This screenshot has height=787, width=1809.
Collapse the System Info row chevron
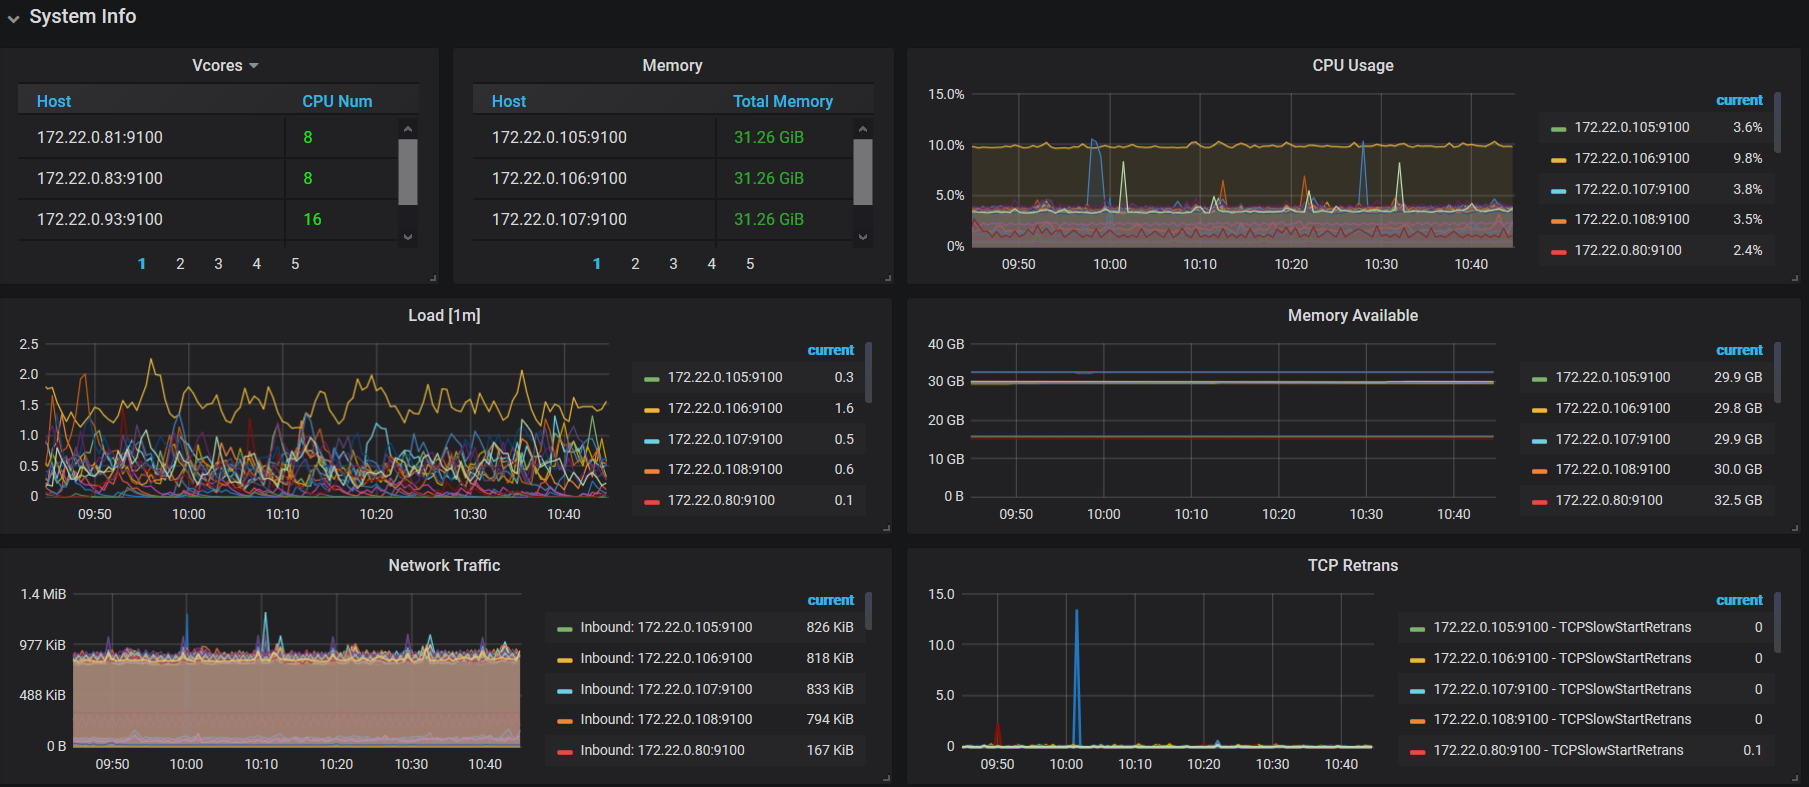pyautogui.click(x=14, y=18)
